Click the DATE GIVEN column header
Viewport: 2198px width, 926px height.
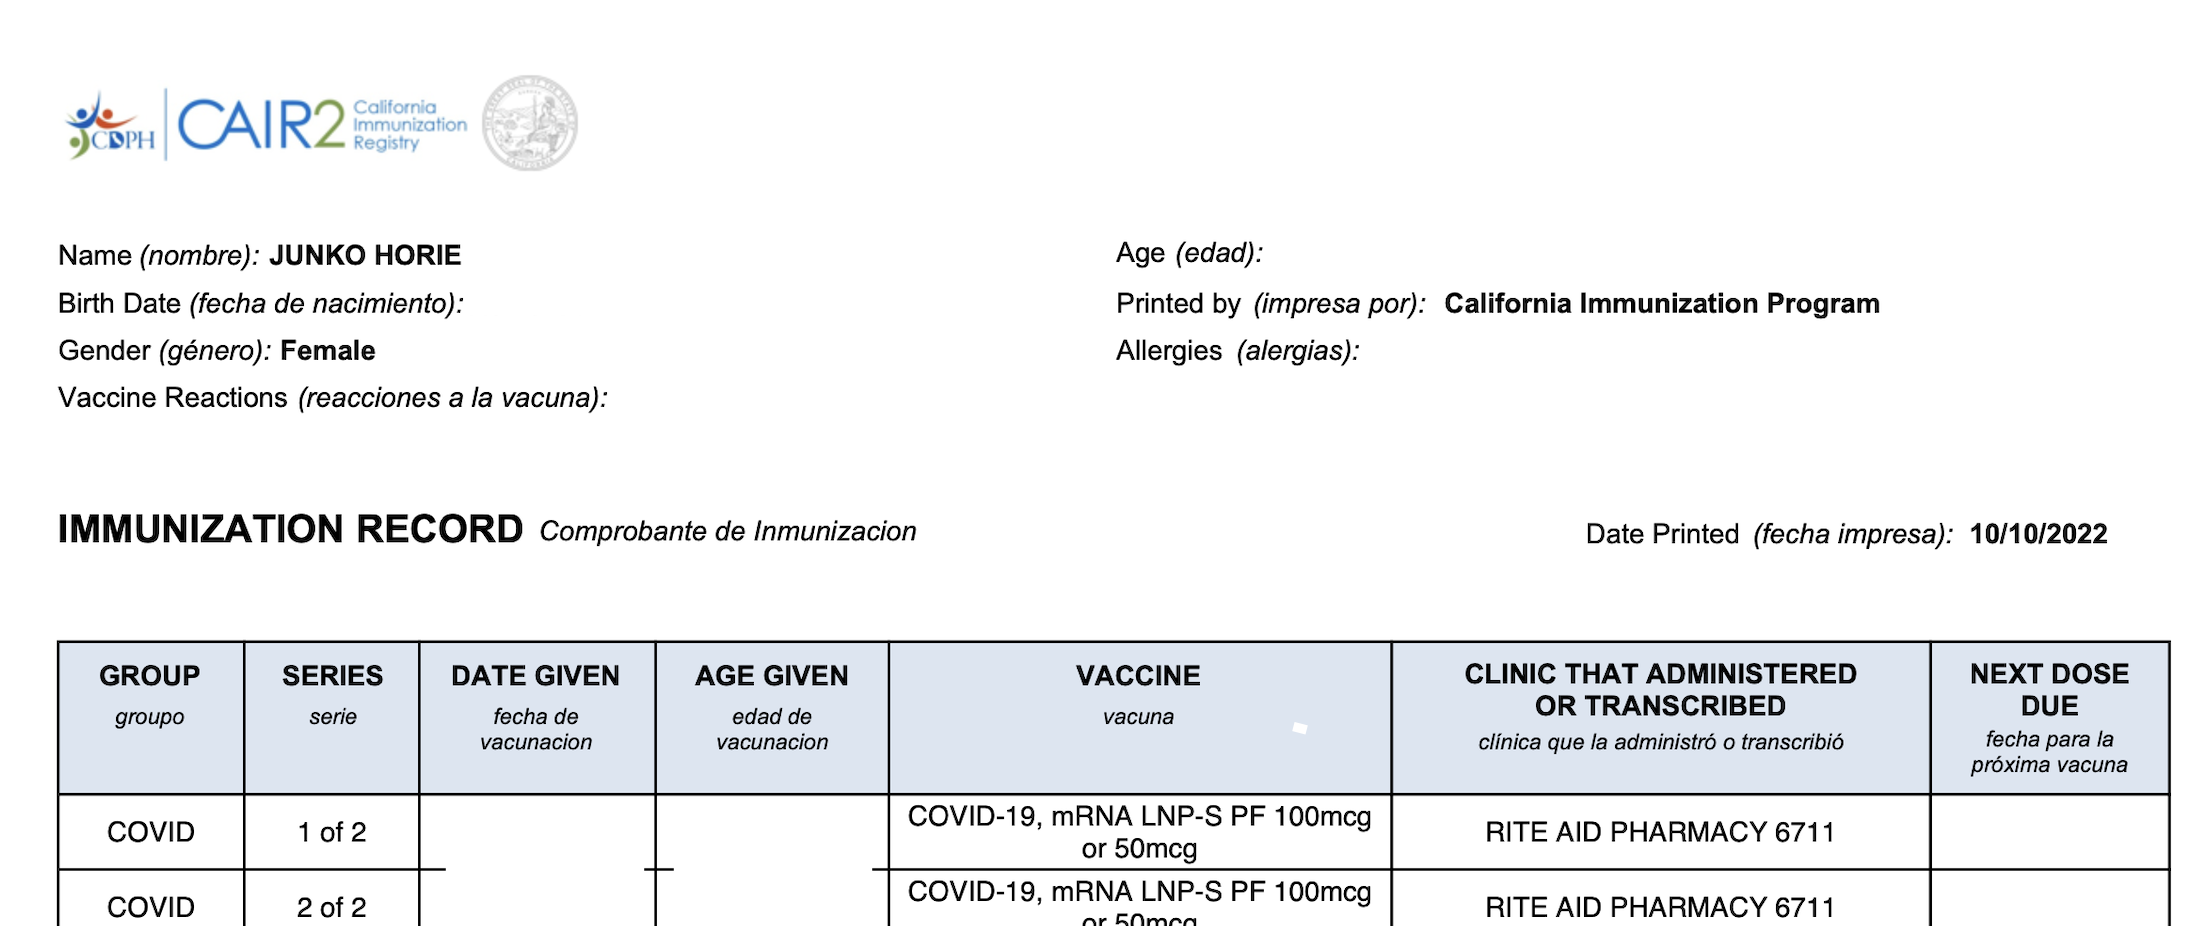click(x=535, y=676)
